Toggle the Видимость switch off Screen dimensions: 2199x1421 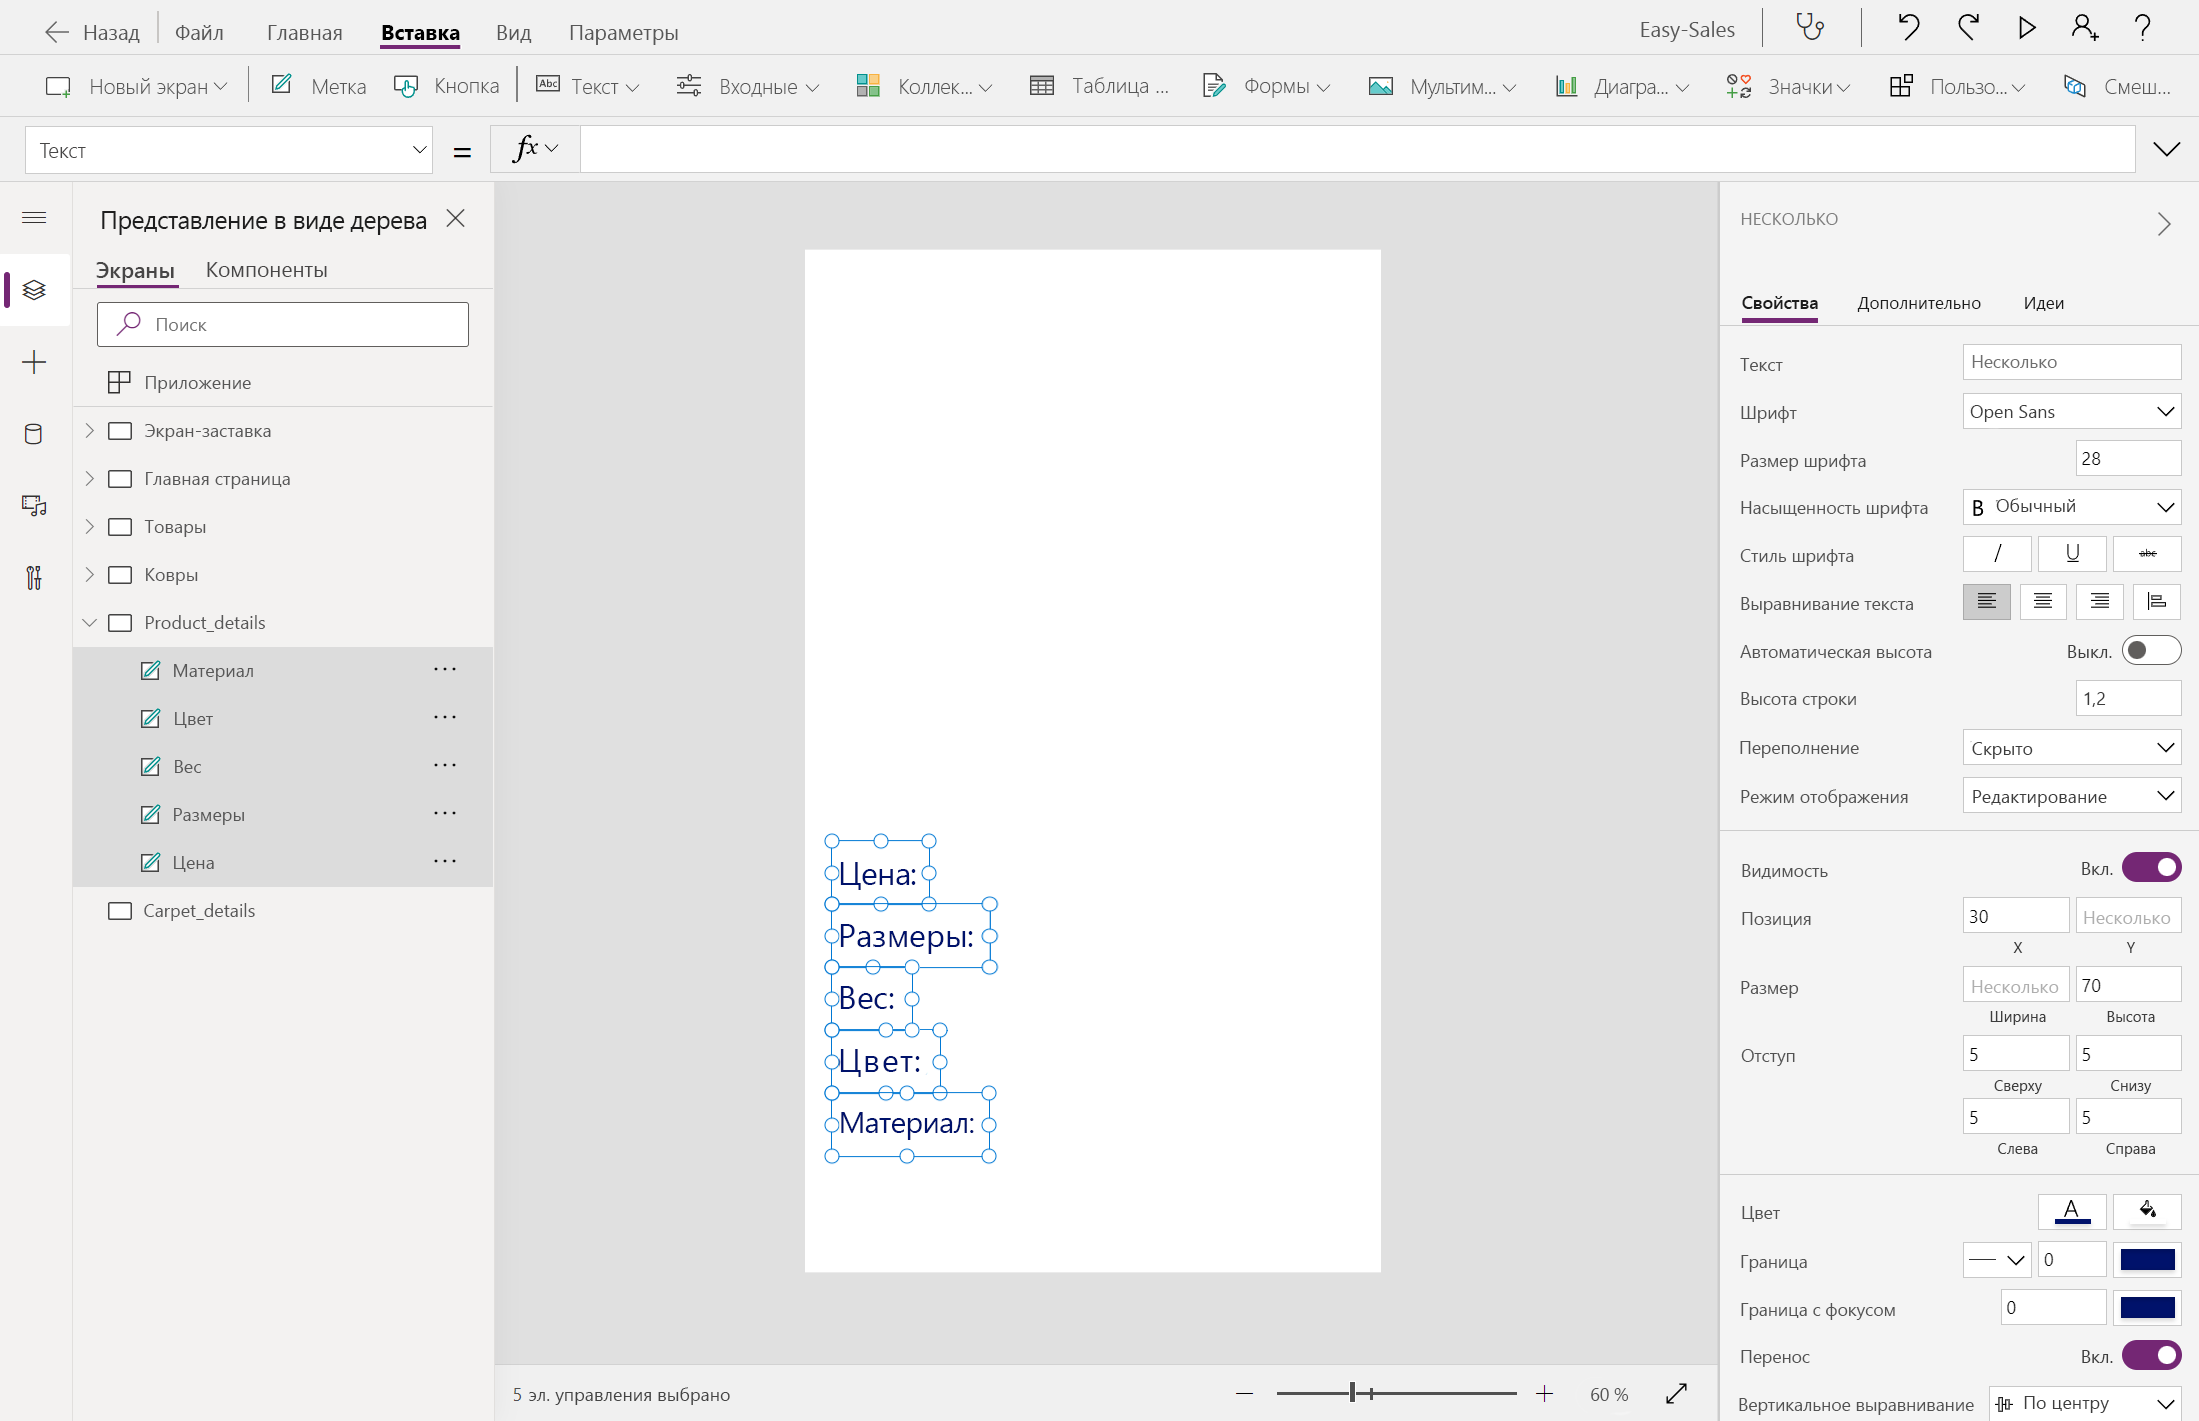[x=2151, y=868]
